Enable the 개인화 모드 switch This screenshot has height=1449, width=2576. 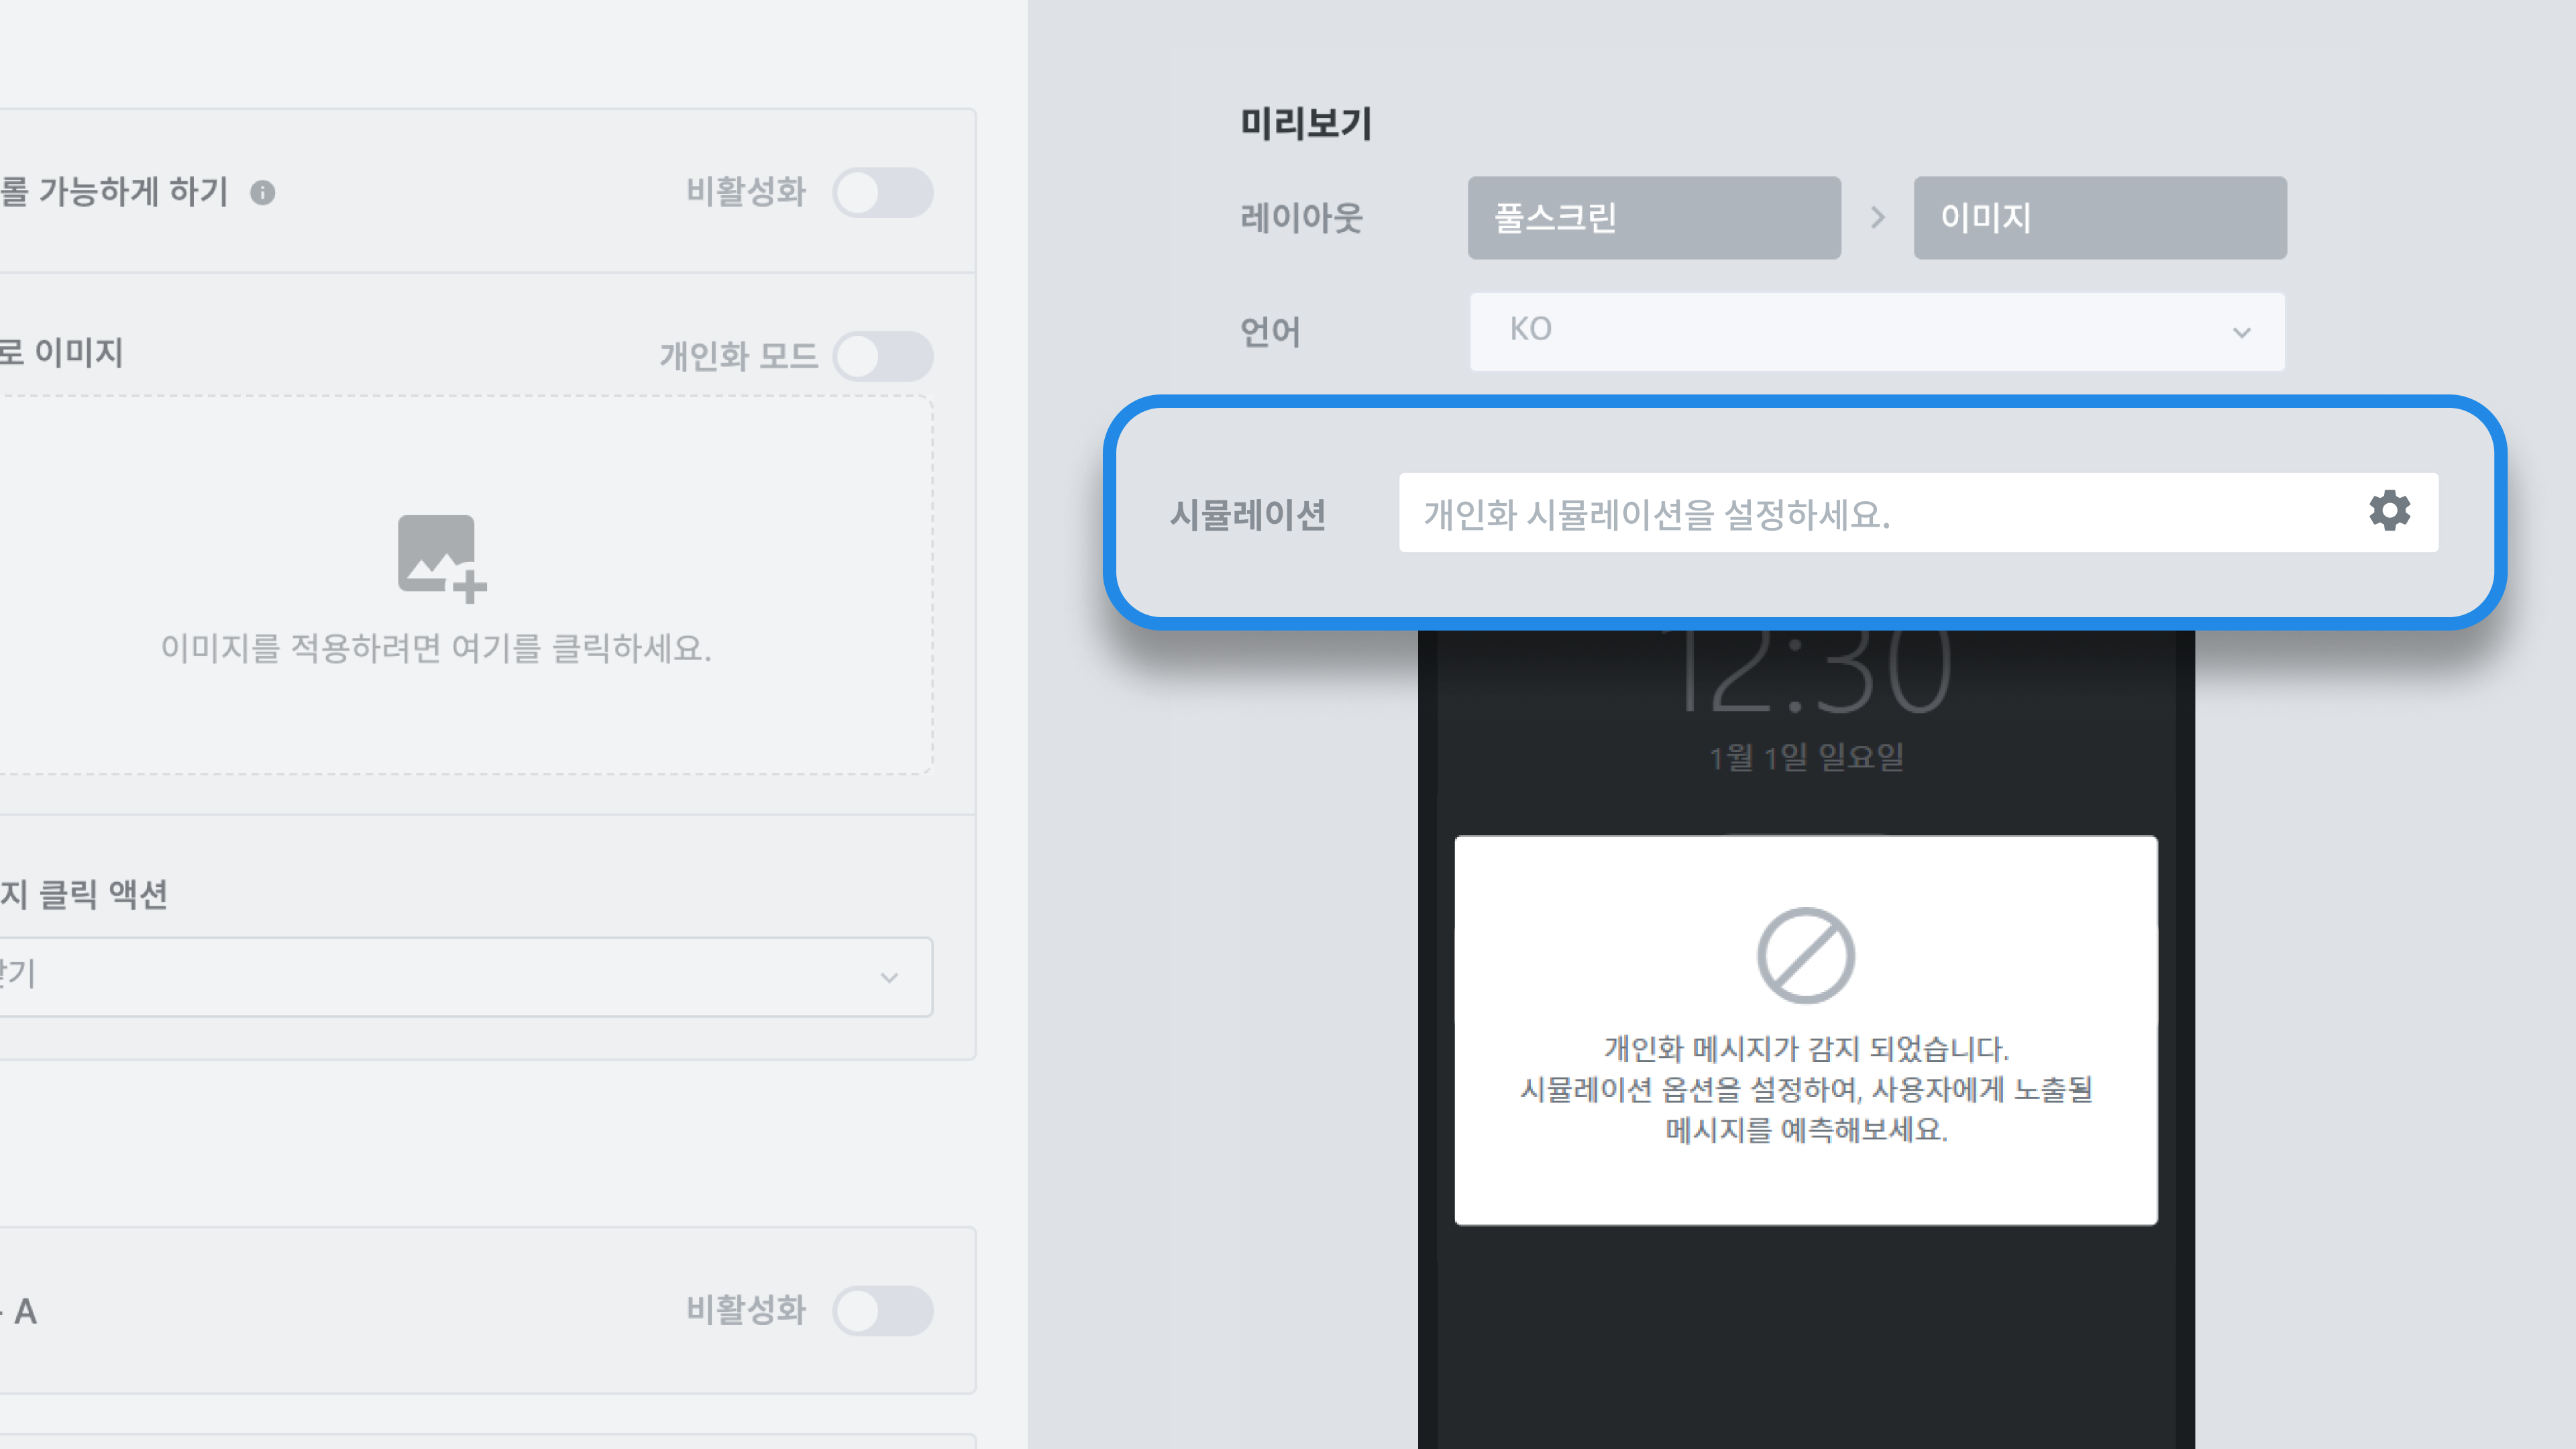tap(883, 356)
